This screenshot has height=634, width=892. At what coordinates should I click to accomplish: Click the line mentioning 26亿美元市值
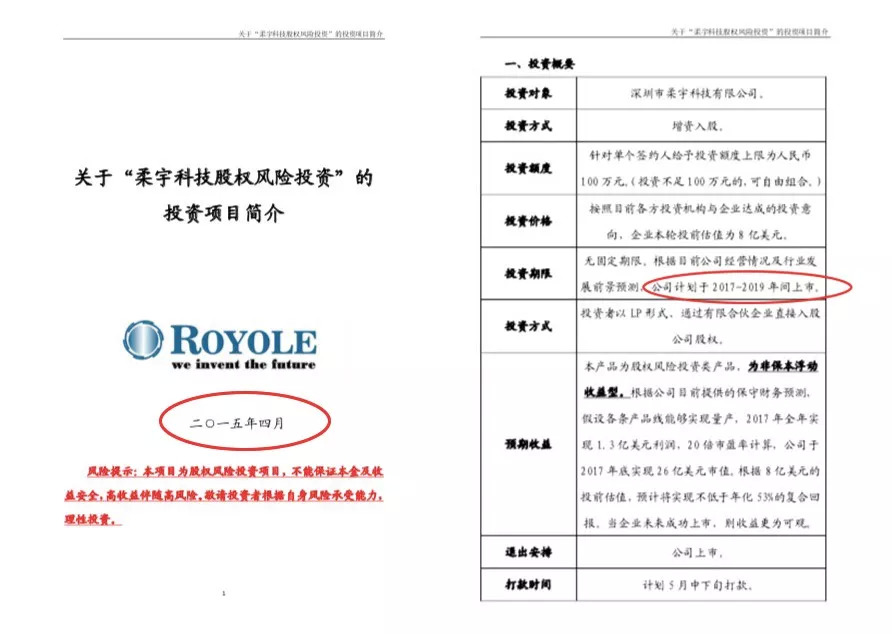[700, 471]
